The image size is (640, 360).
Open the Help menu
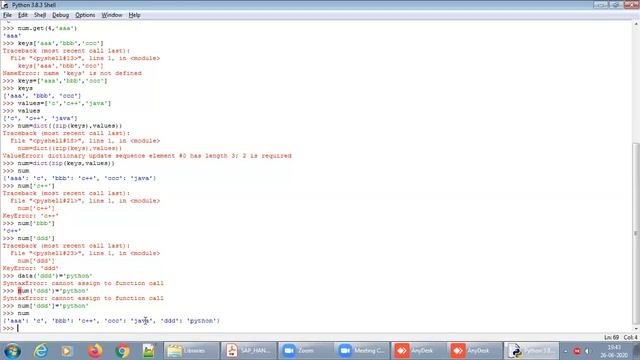coord(134,15)
